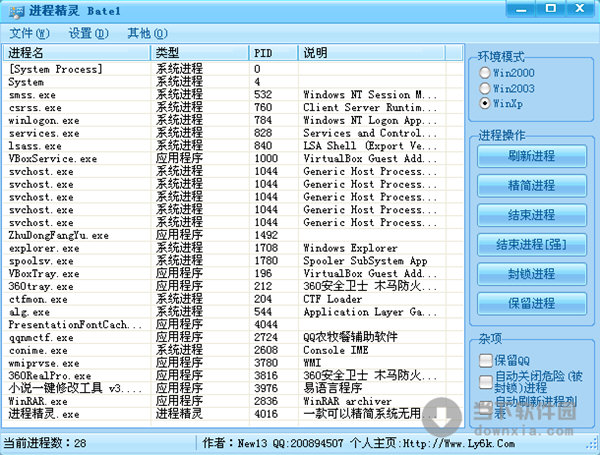The image size is (600, 455).
Task: Open the 设置 menu
Action: click(88, 33)
